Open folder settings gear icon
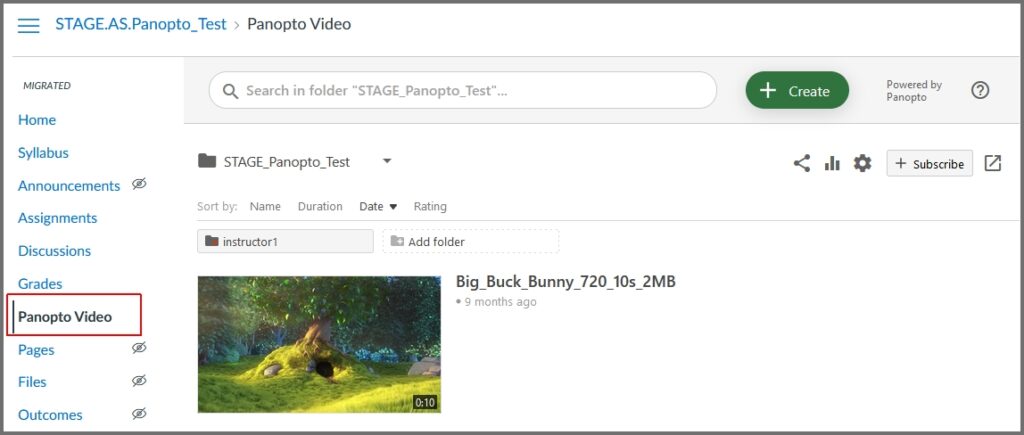Image resolution: width=1024 pixels, height=435 pixels. tap(863, 163)
